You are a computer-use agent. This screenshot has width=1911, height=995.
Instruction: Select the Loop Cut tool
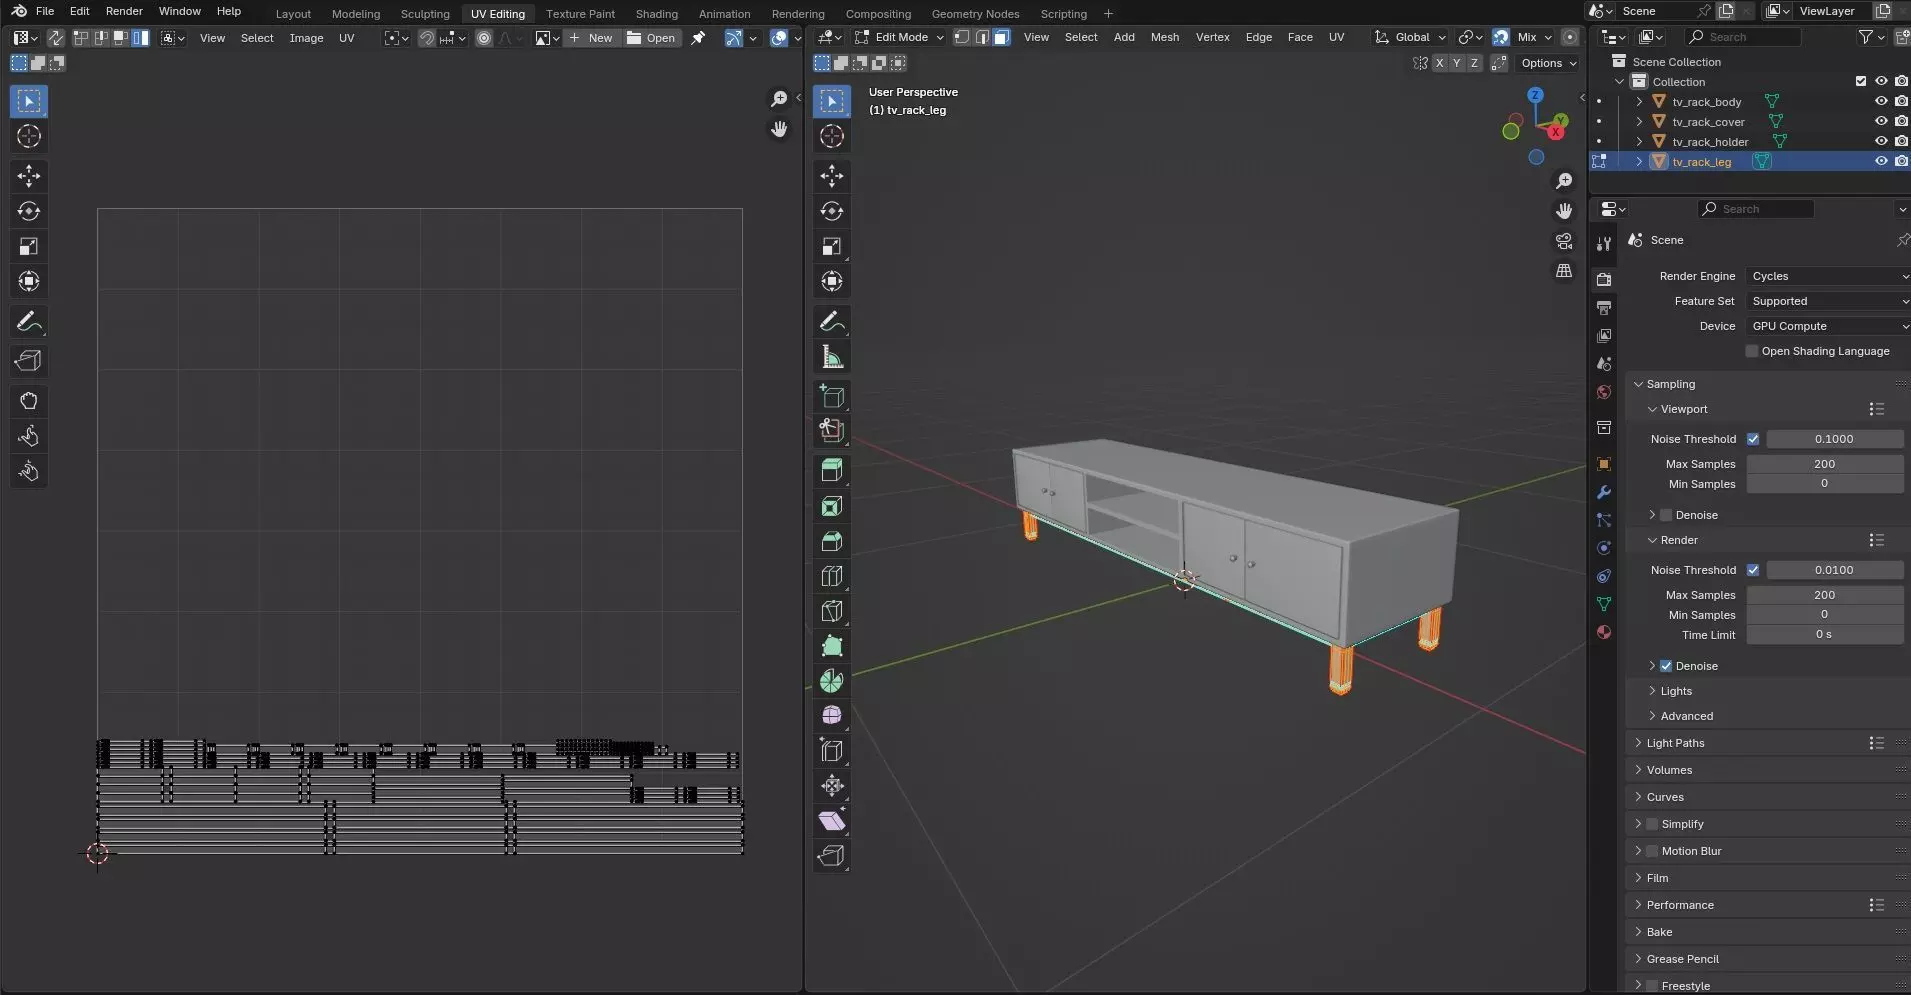click(x=831, y=576)
